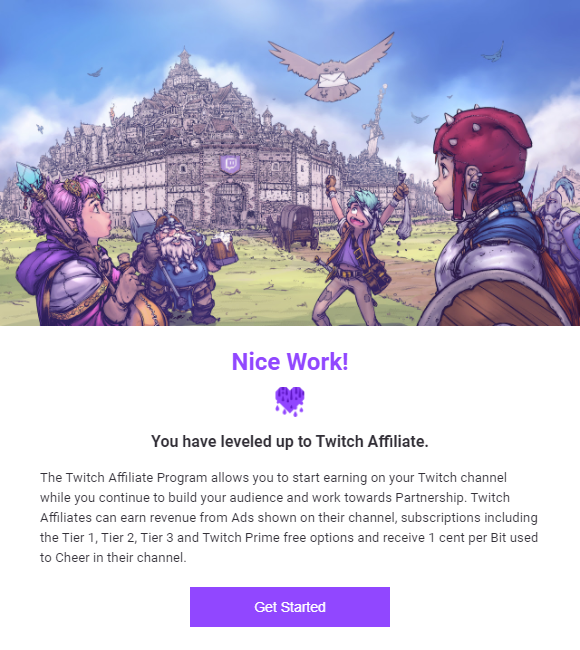Click the crystal staff tip
Viewport: 580px width, 650px height.
coord(29,176)
